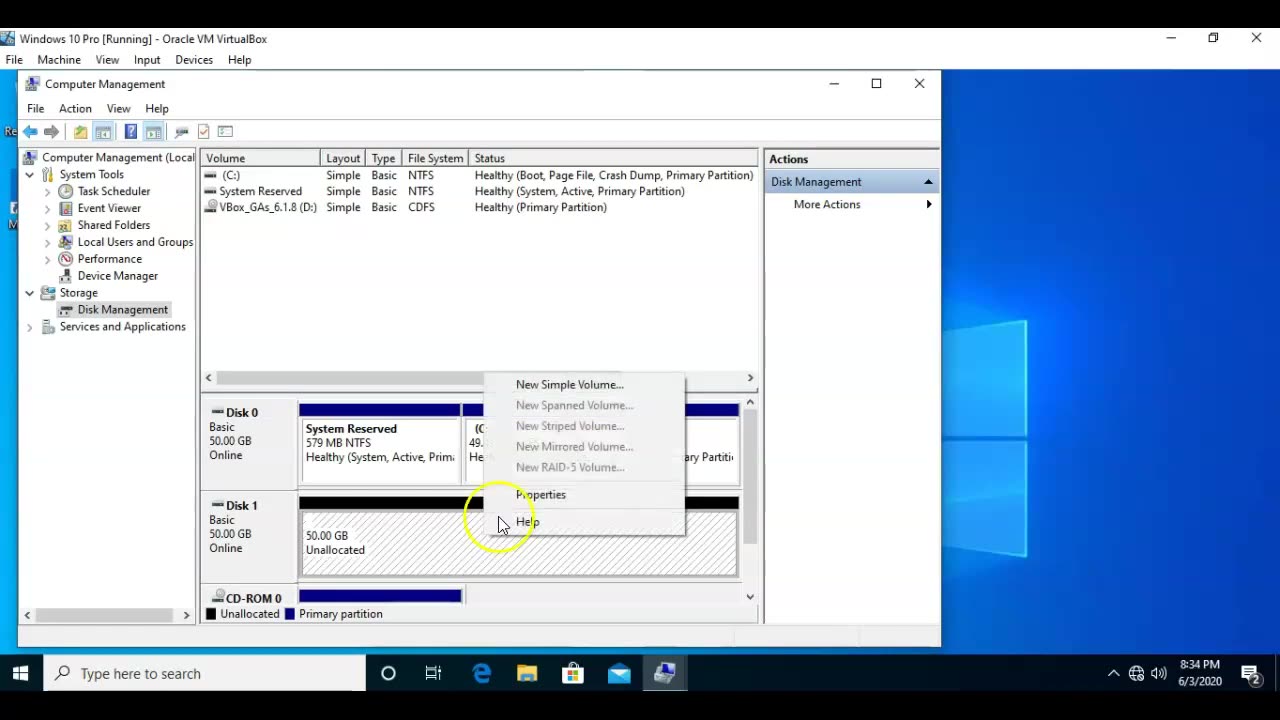Screen dimensions: 1280x720
Task: Open the VirtualBox Input menu
Action: (147, 60)
